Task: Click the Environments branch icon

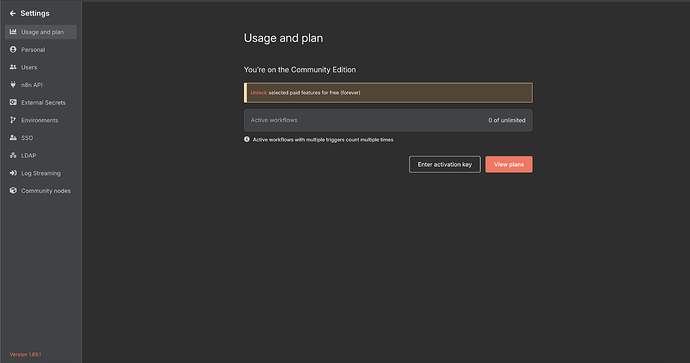Action: pyautogui.click(x=13, y=120)
